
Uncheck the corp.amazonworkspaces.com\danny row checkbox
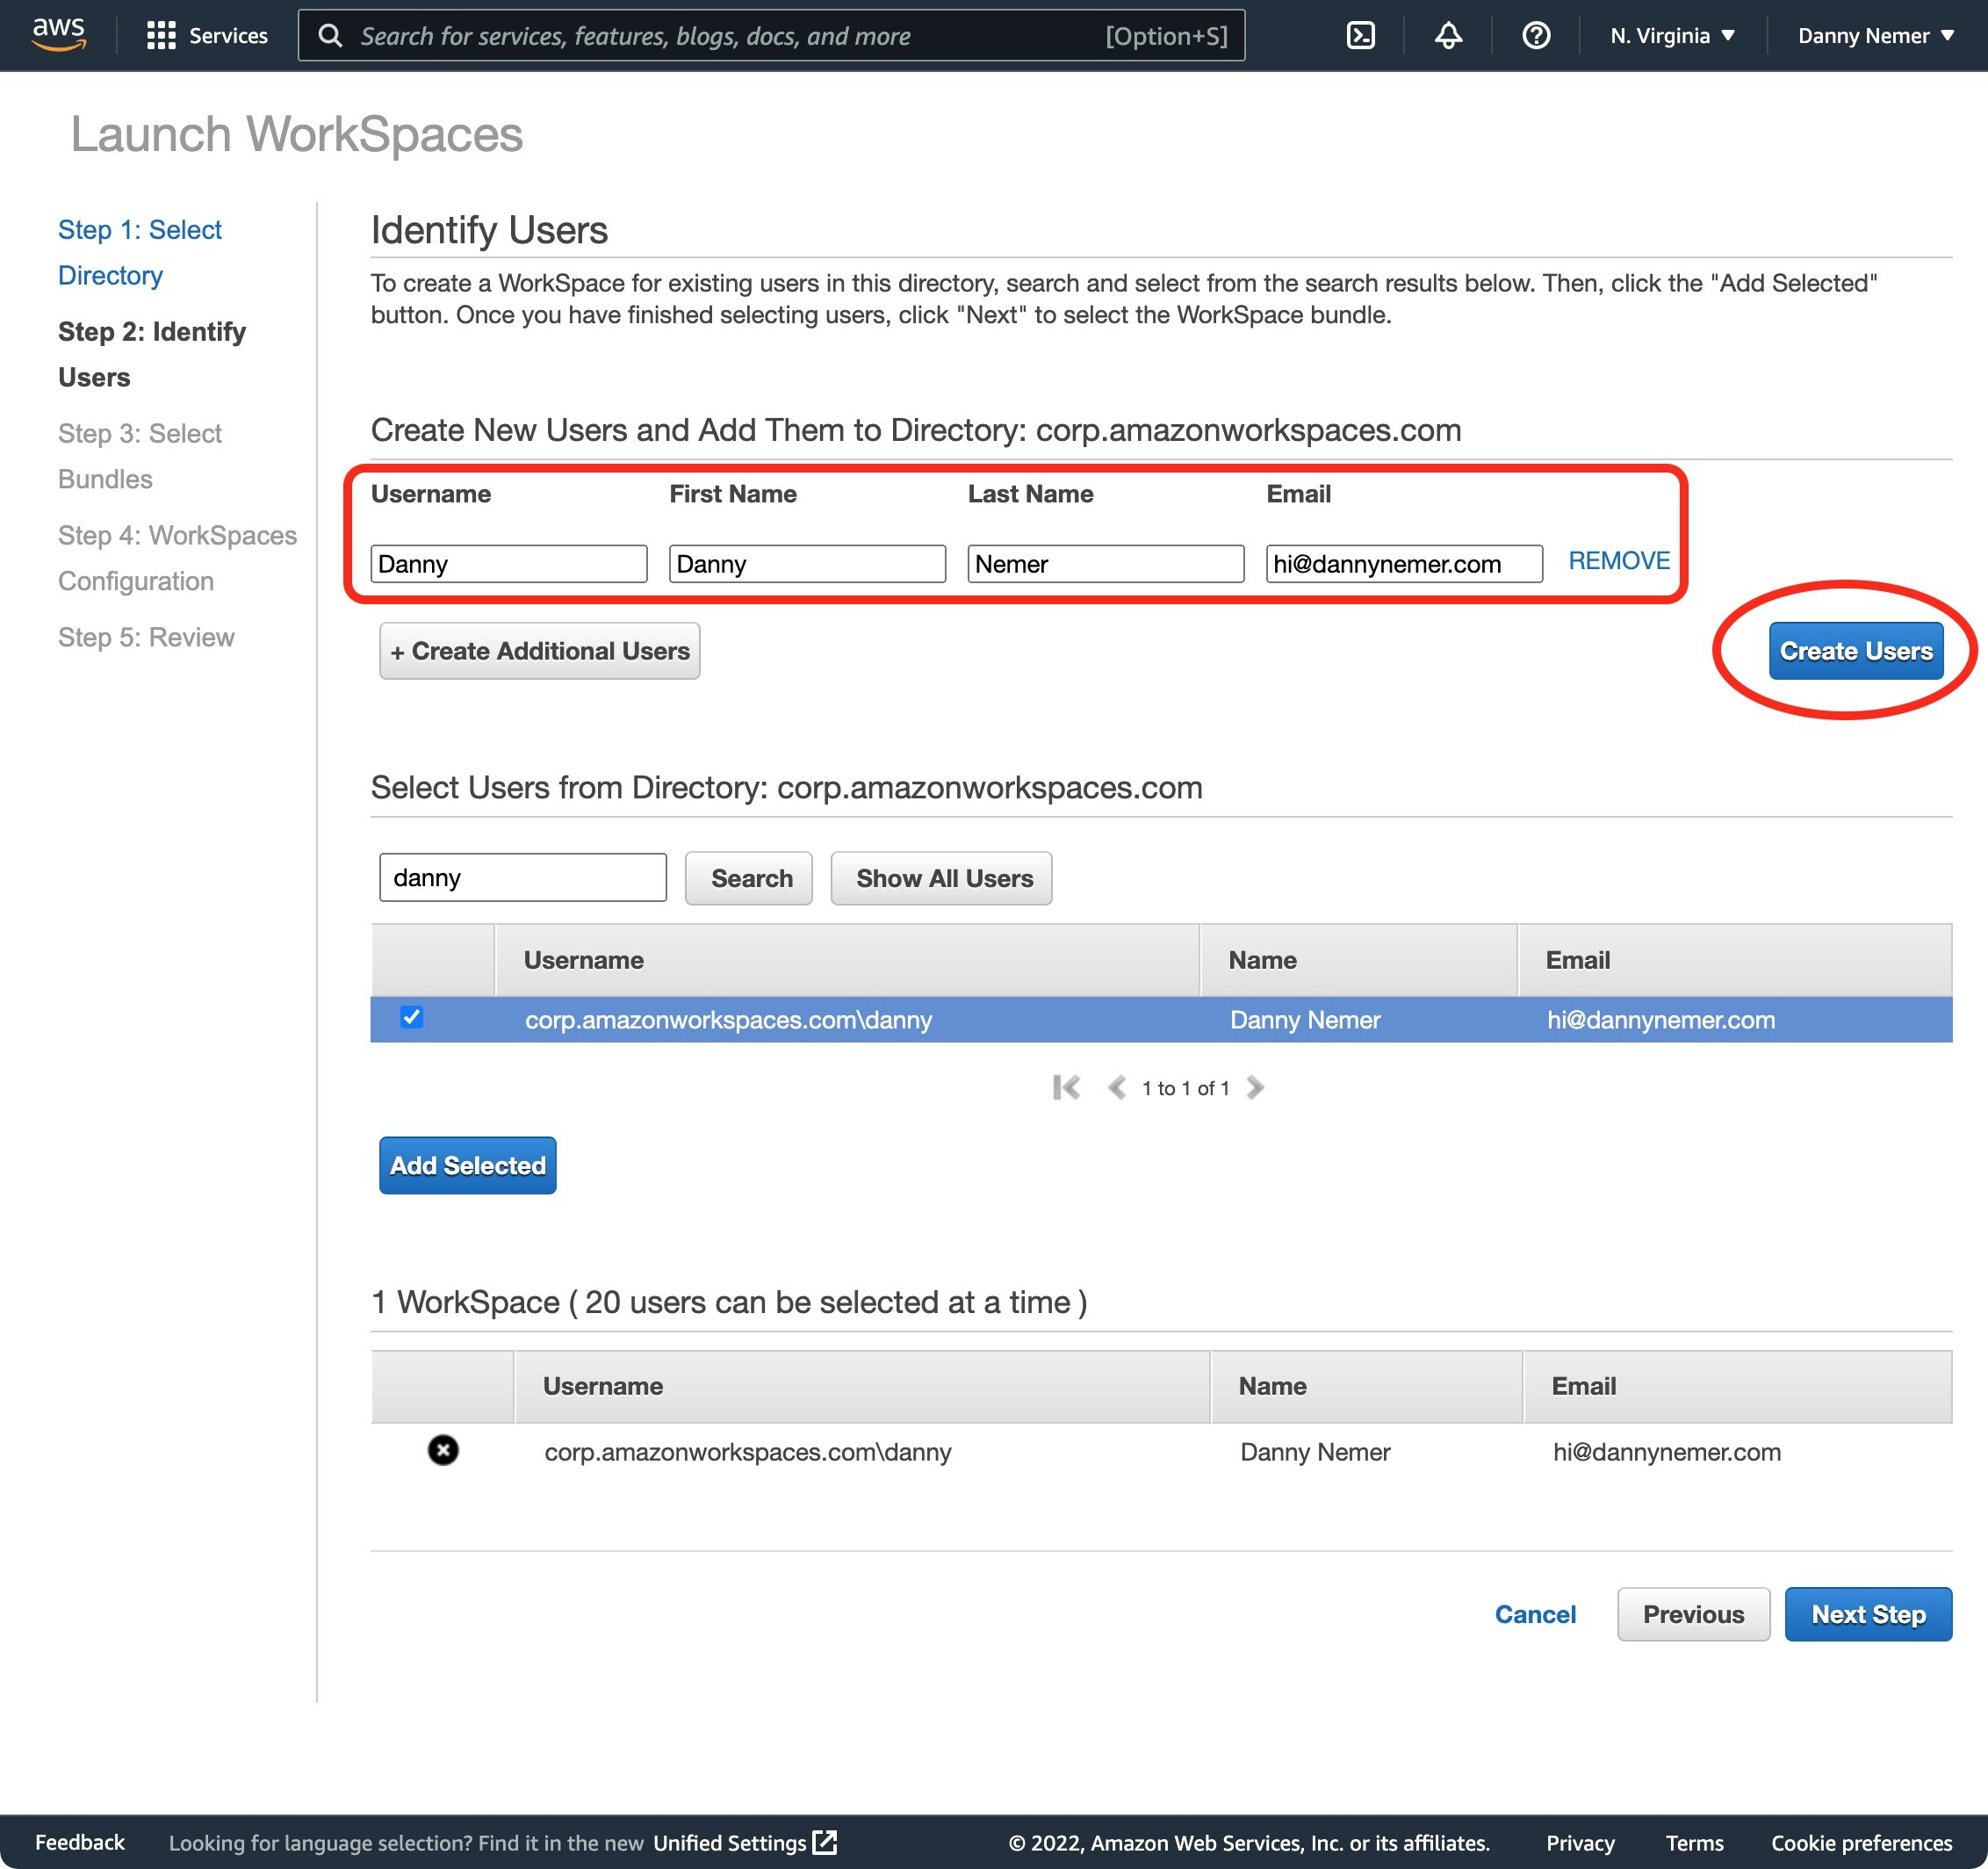pos(411,1017)
